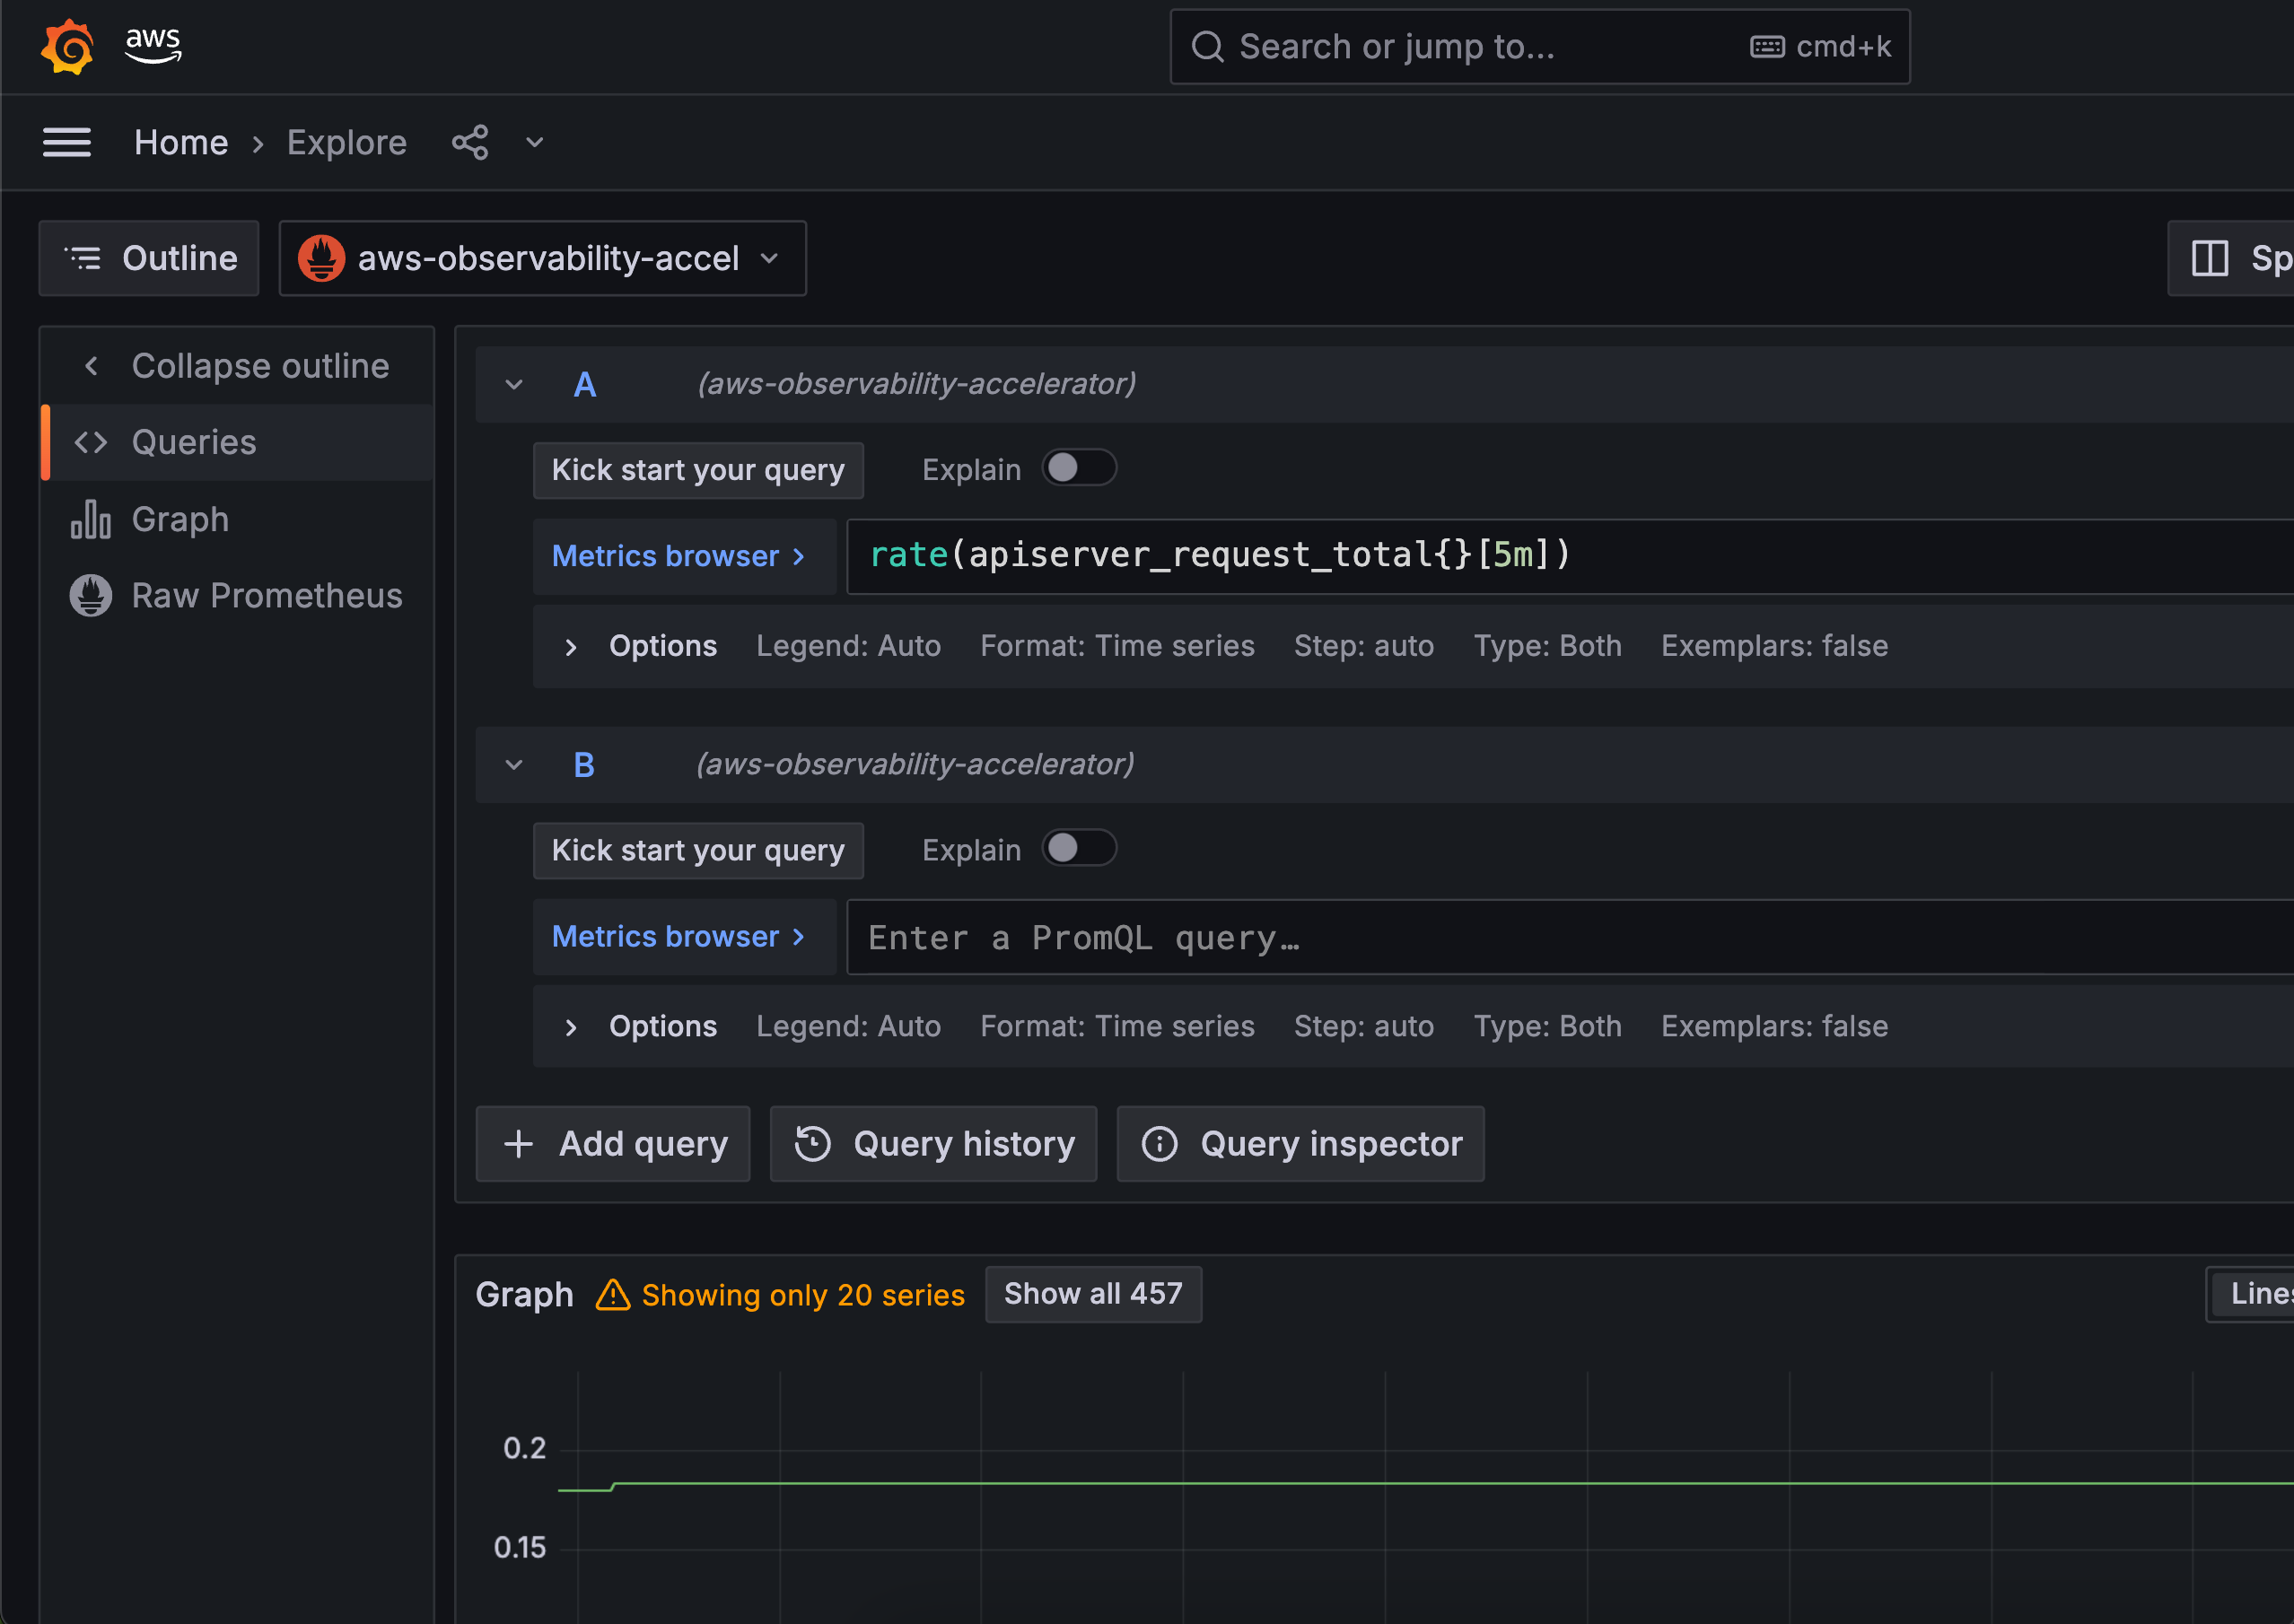Collapse query A using its chevron

[513, 384]
